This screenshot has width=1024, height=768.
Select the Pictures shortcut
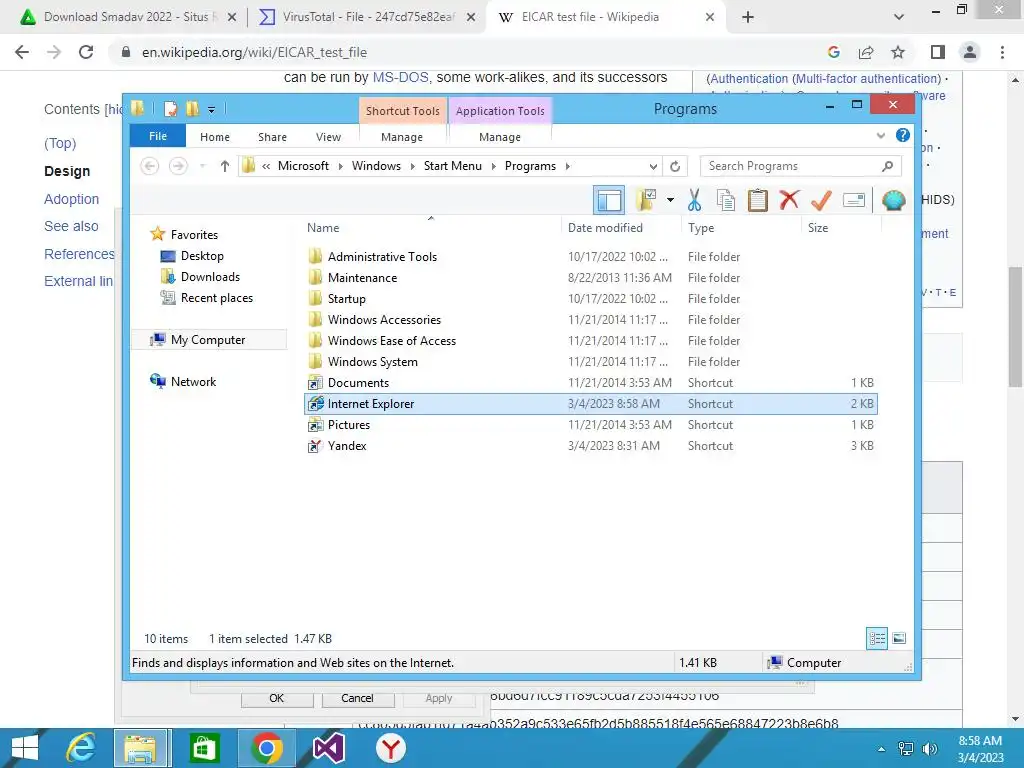[x=349, y=424]
